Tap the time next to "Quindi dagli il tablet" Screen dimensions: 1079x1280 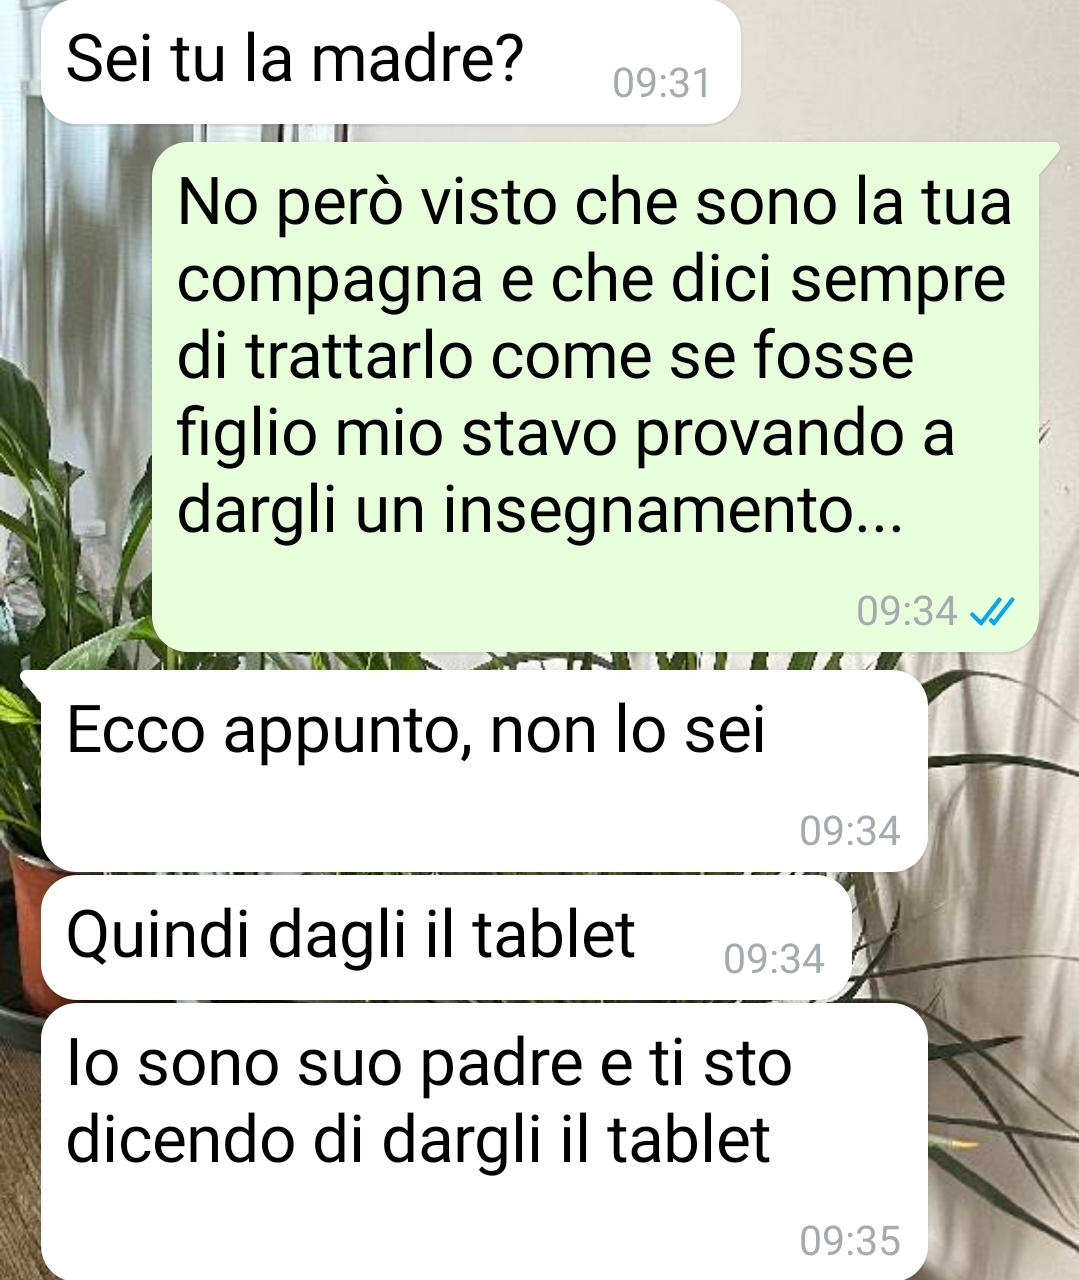point(774,959)
